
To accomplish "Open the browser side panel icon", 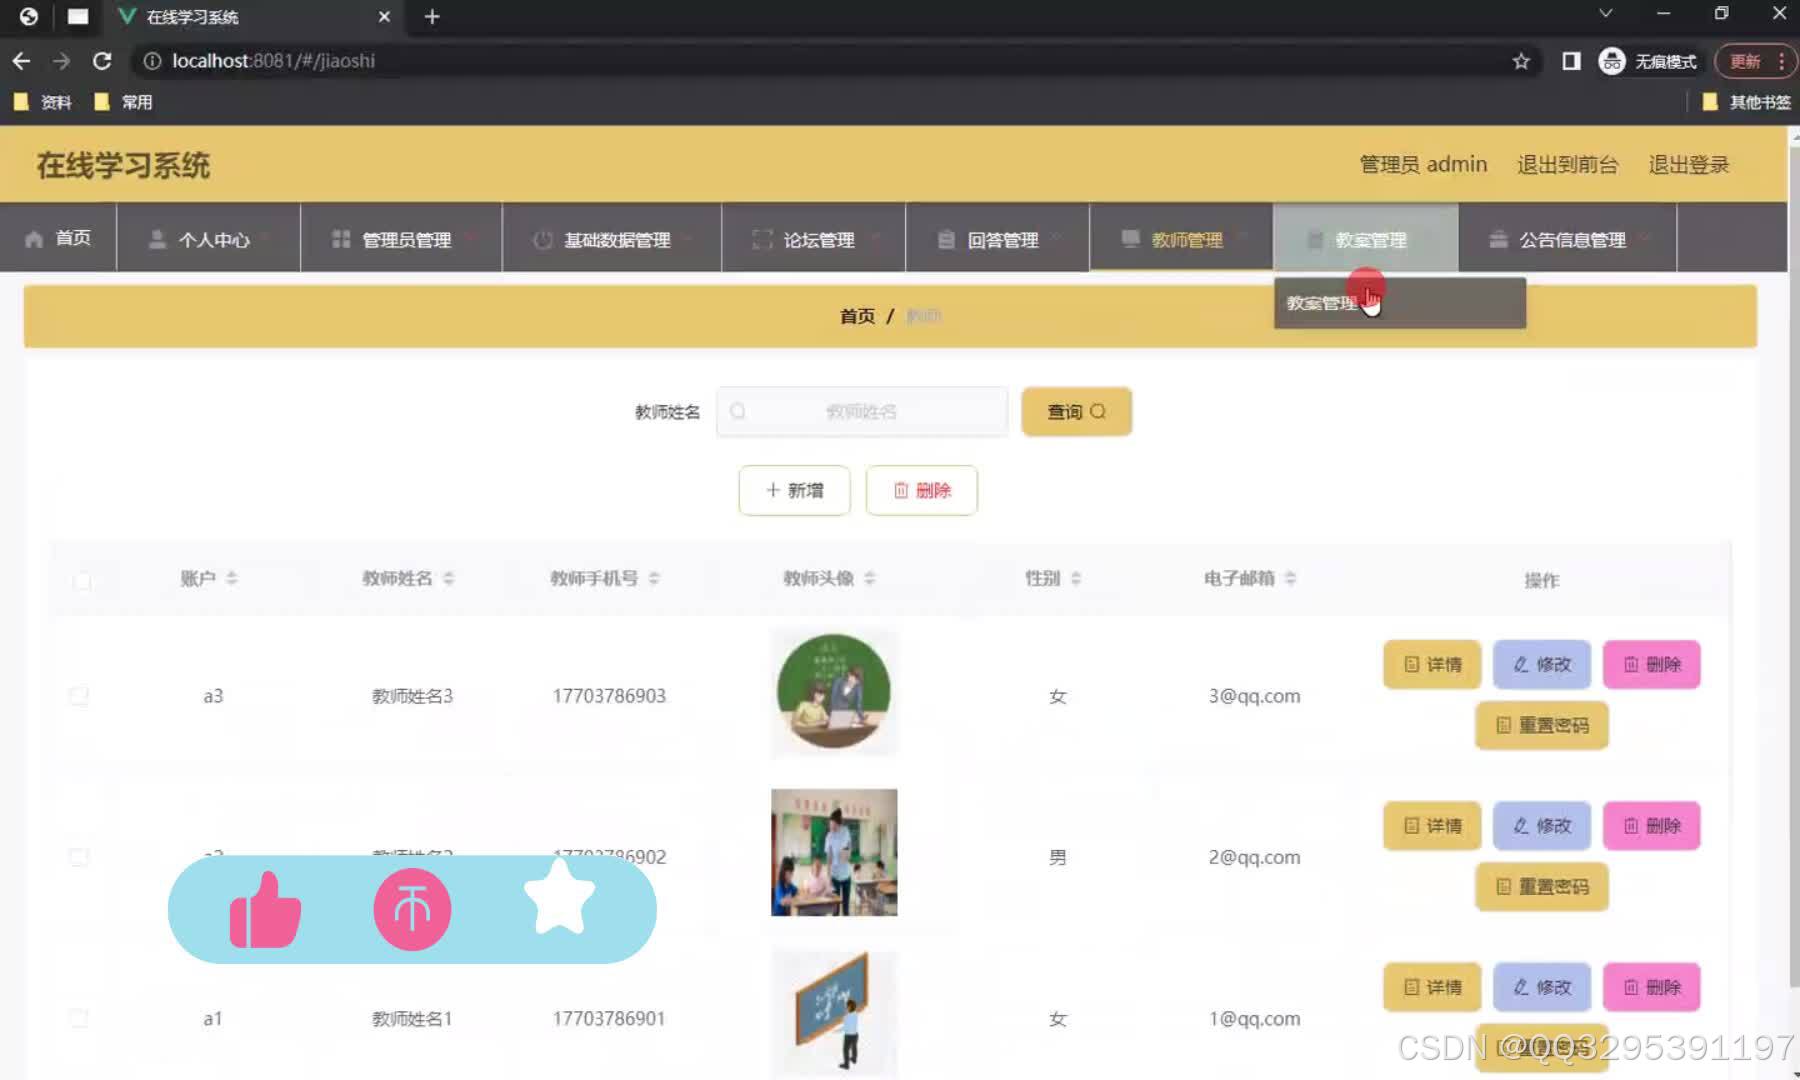I will pyautogui.click(x=1571, y=61).
